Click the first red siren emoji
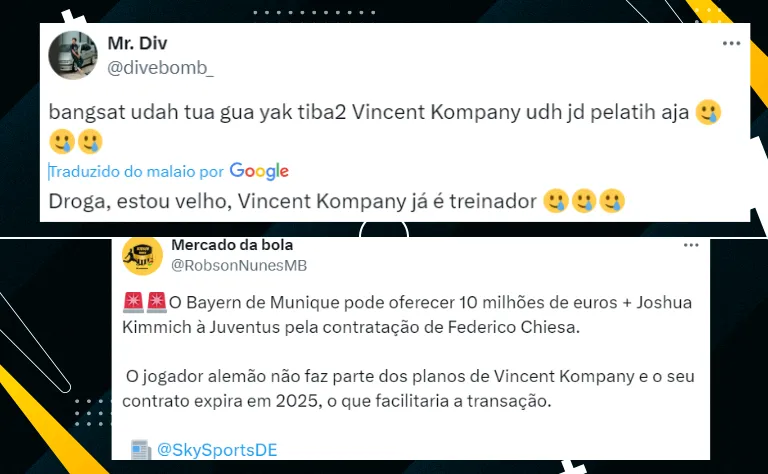 click(x=133, y=302)
